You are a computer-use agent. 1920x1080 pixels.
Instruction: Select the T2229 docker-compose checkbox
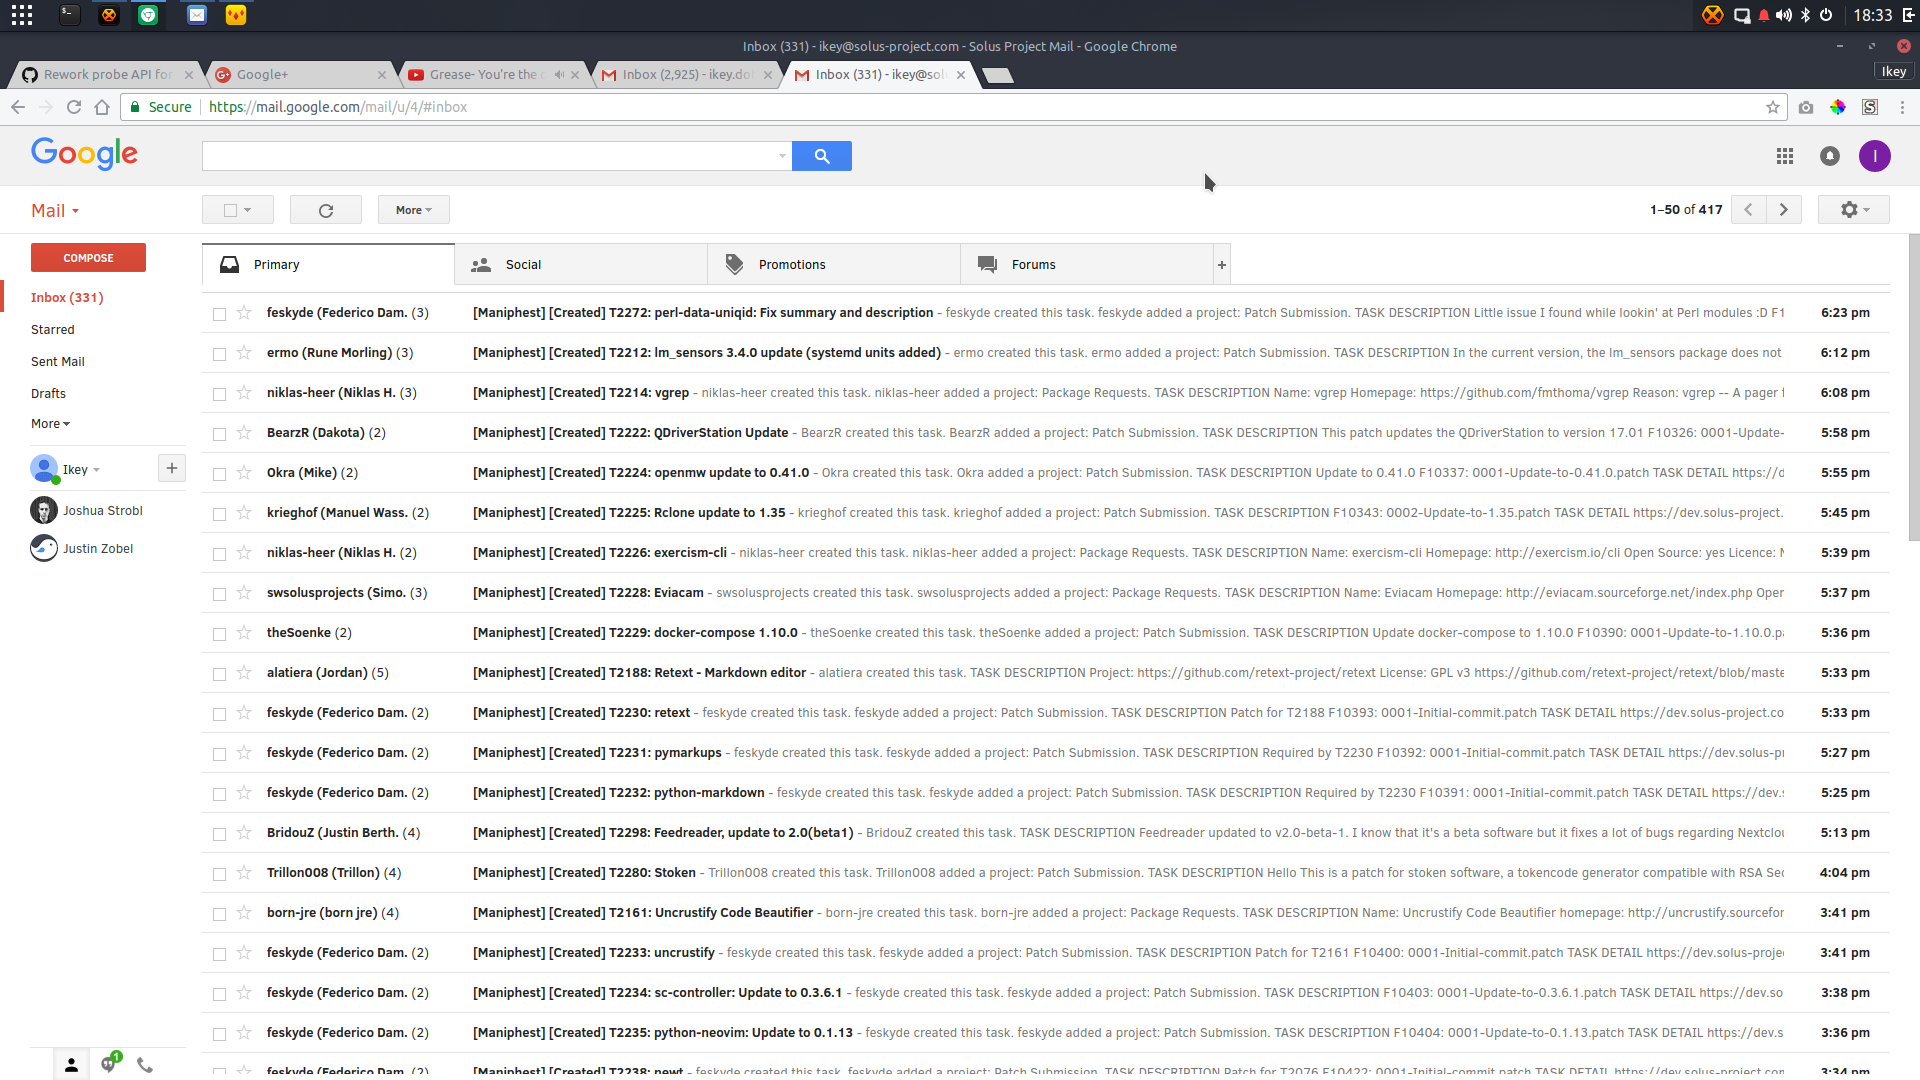tap(219, 634)
